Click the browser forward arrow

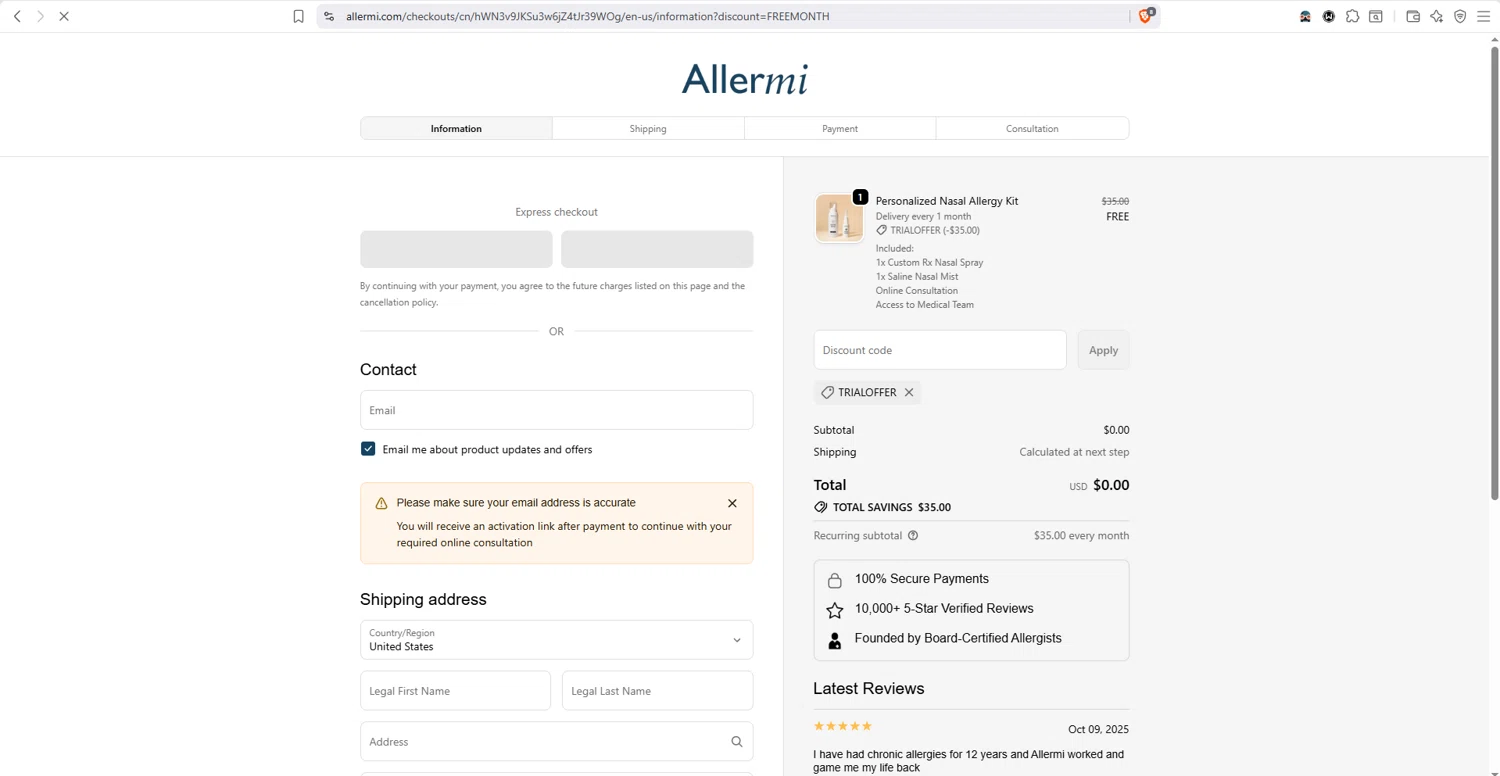pyautogui.click(x=41, y=16)
